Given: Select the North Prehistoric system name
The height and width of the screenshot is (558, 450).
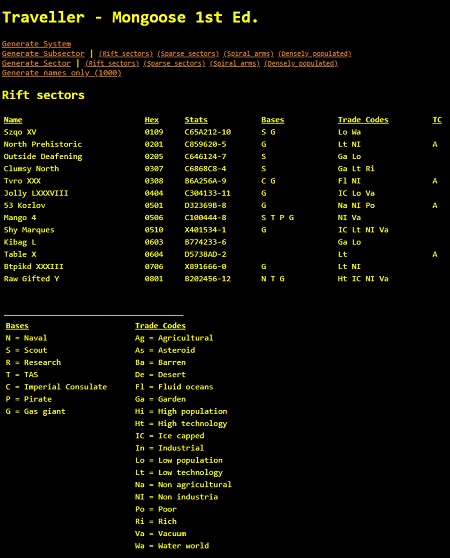Looking at the screenshot, I should 43,144.
